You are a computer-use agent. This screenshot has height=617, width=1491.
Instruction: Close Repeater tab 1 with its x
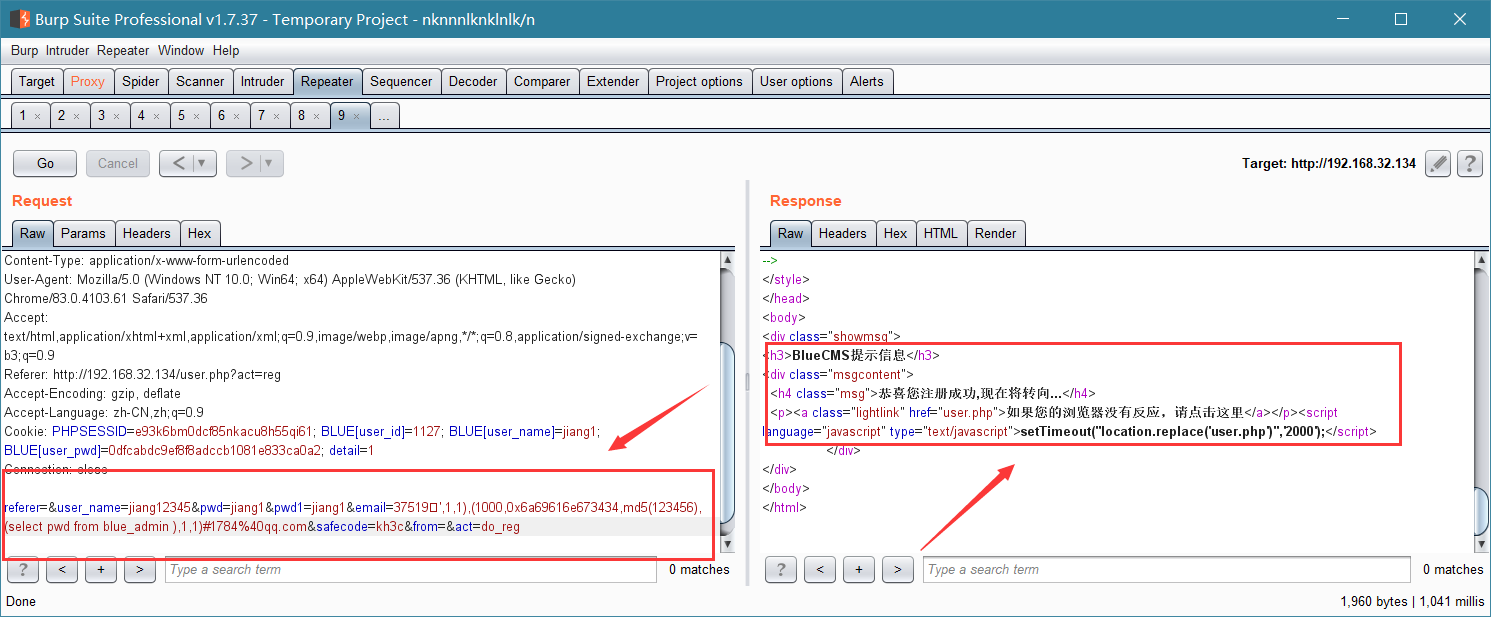pos(37,117)
